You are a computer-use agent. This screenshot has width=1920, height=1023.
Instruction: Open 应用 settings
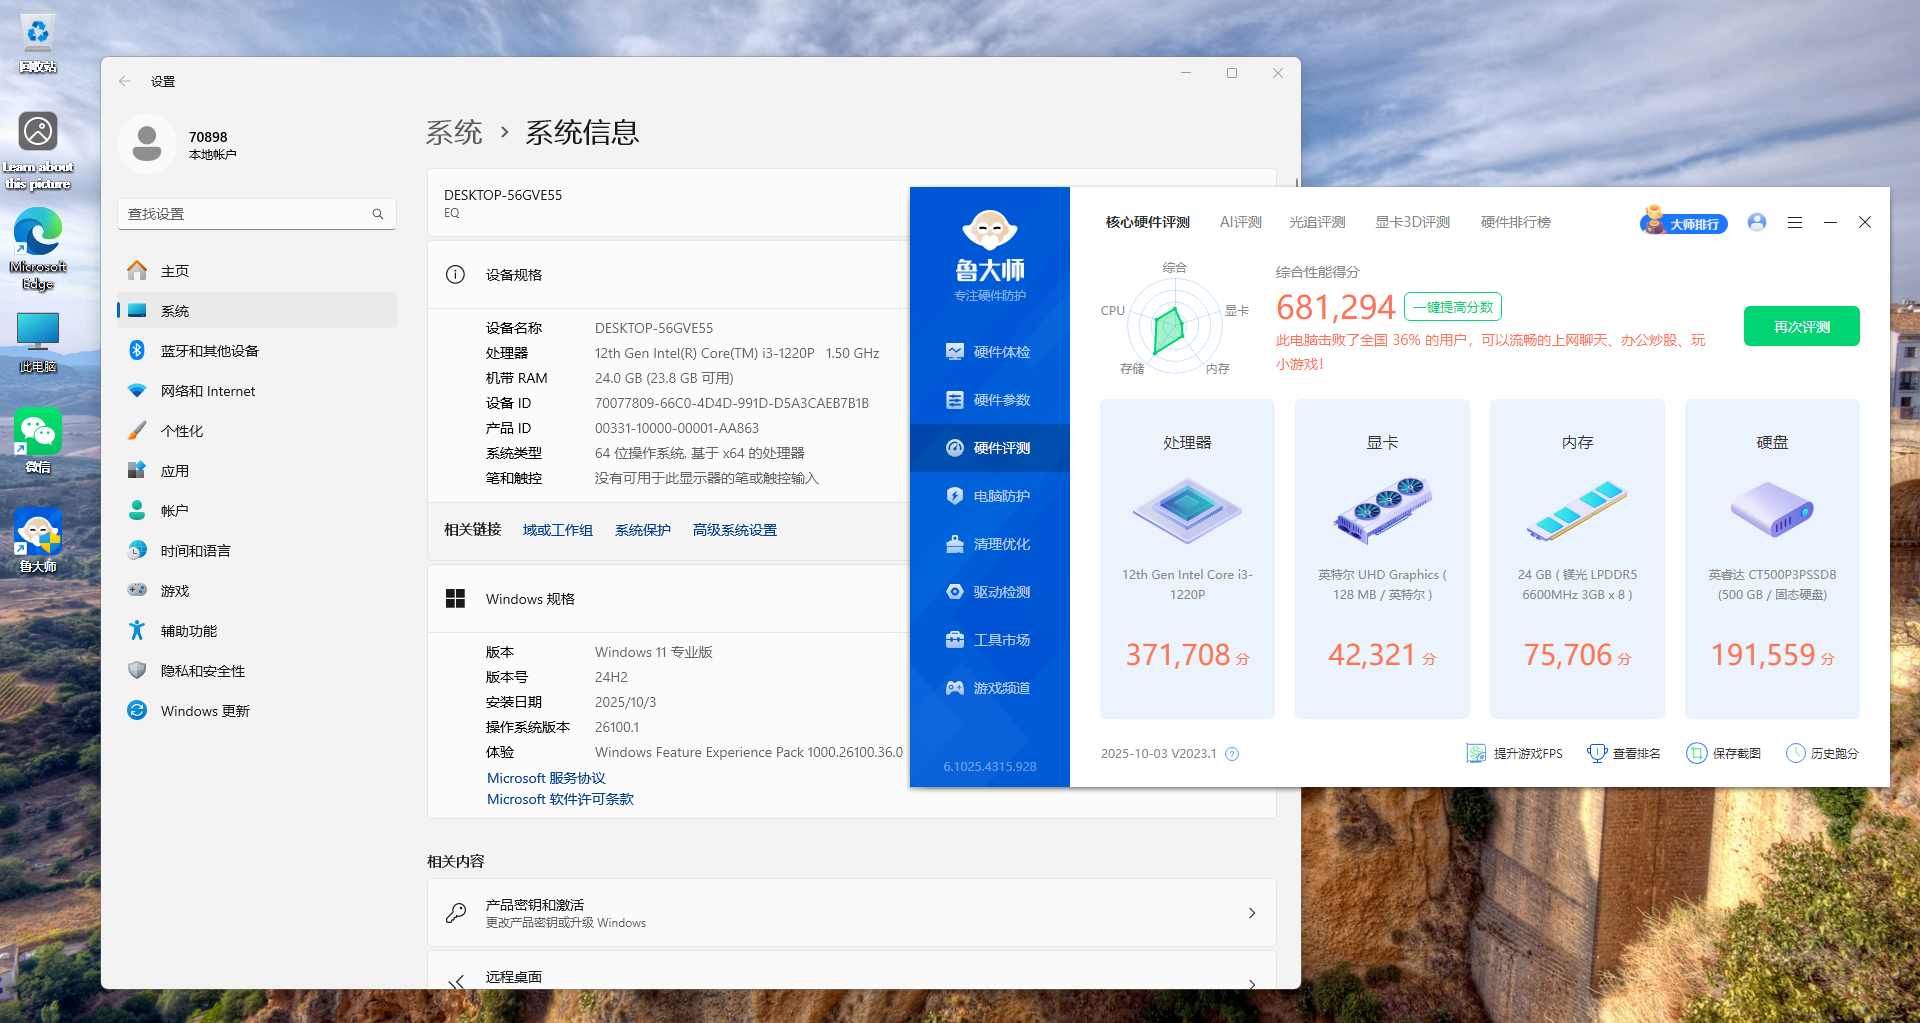[257, 471]
